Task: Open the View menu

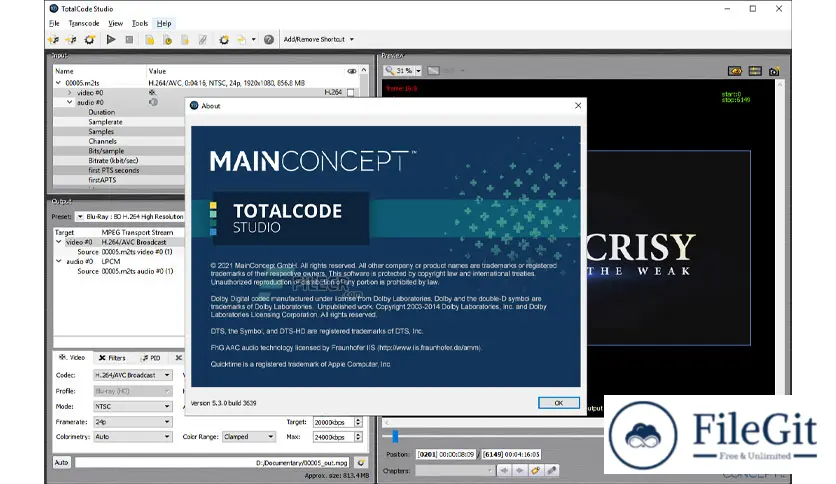Action: [115, 23]
